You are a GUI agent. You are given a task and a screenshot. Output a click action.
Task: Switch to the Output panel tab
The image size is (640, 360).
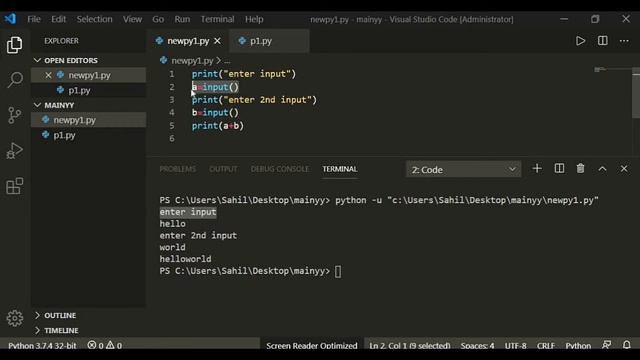pos(223,169)
